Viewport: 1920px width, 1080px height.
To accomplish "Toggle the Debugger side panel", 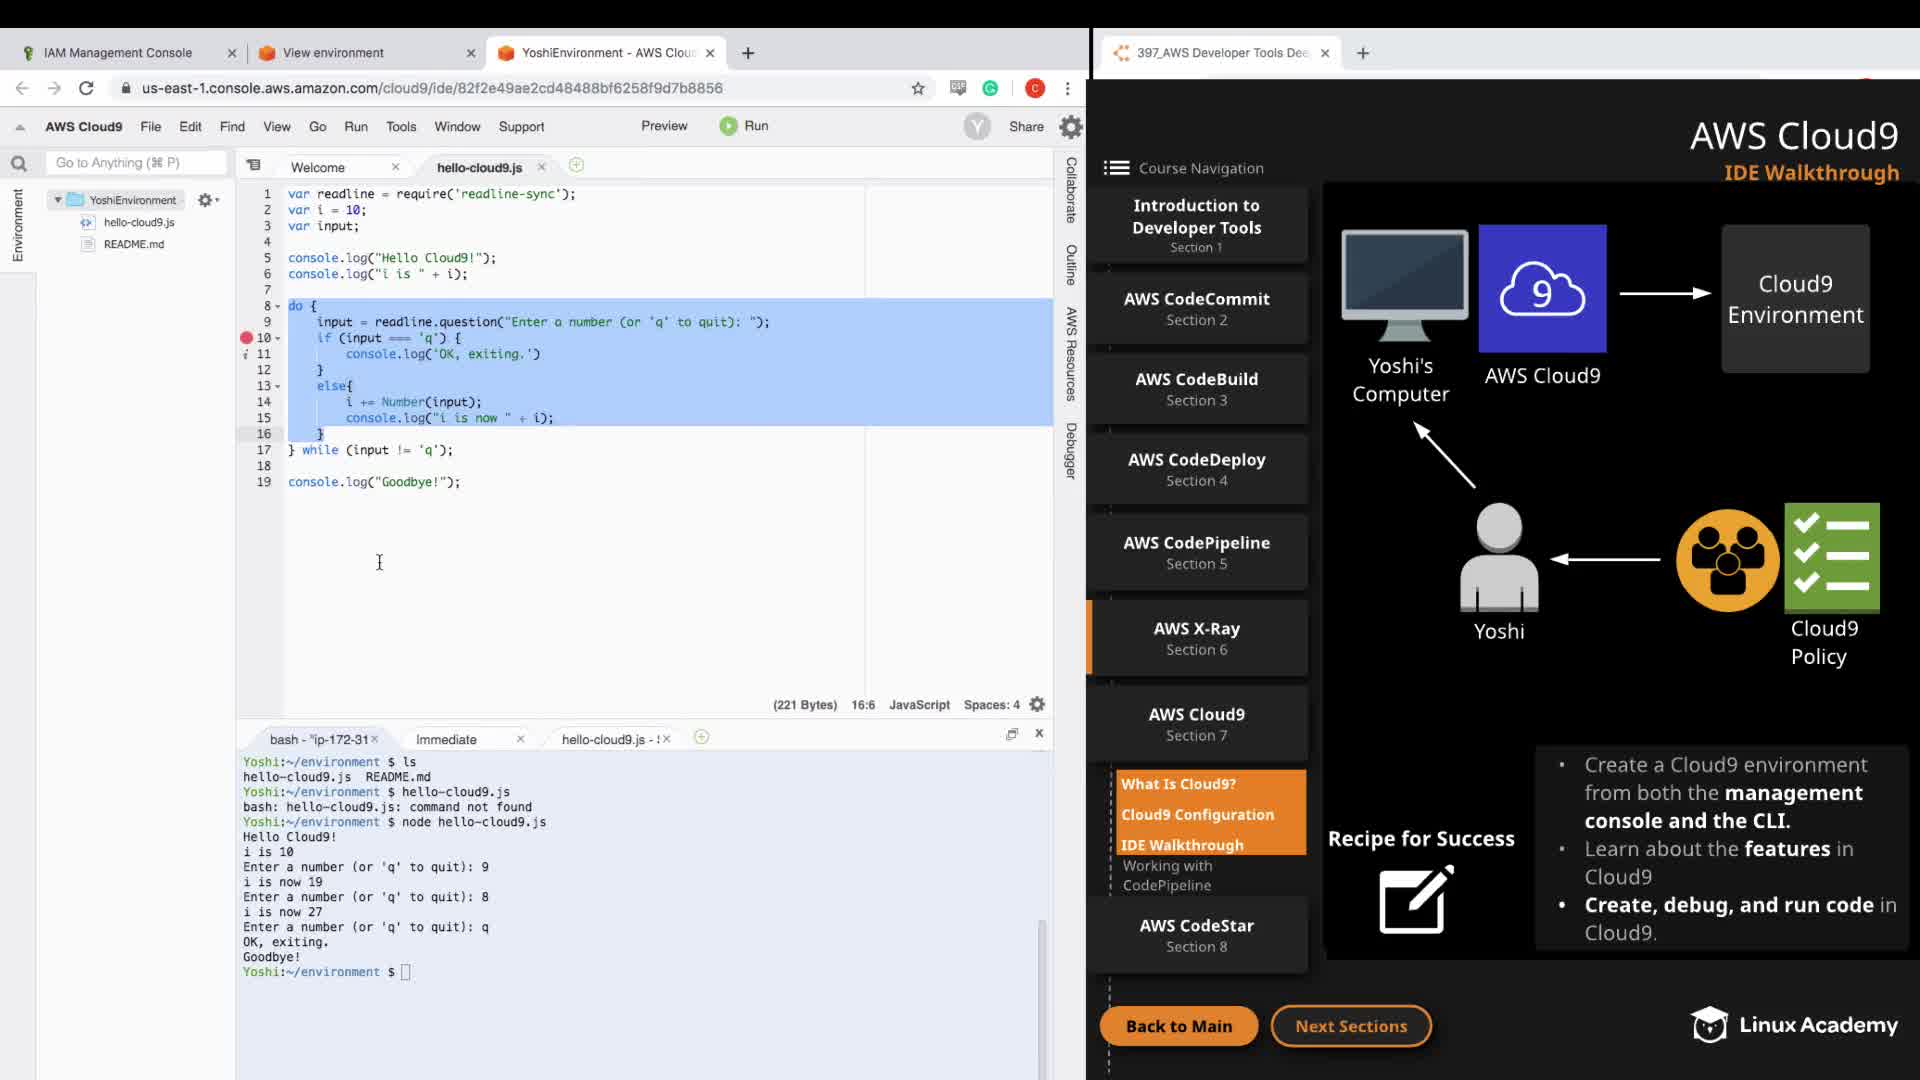I will coord(1071,451).
